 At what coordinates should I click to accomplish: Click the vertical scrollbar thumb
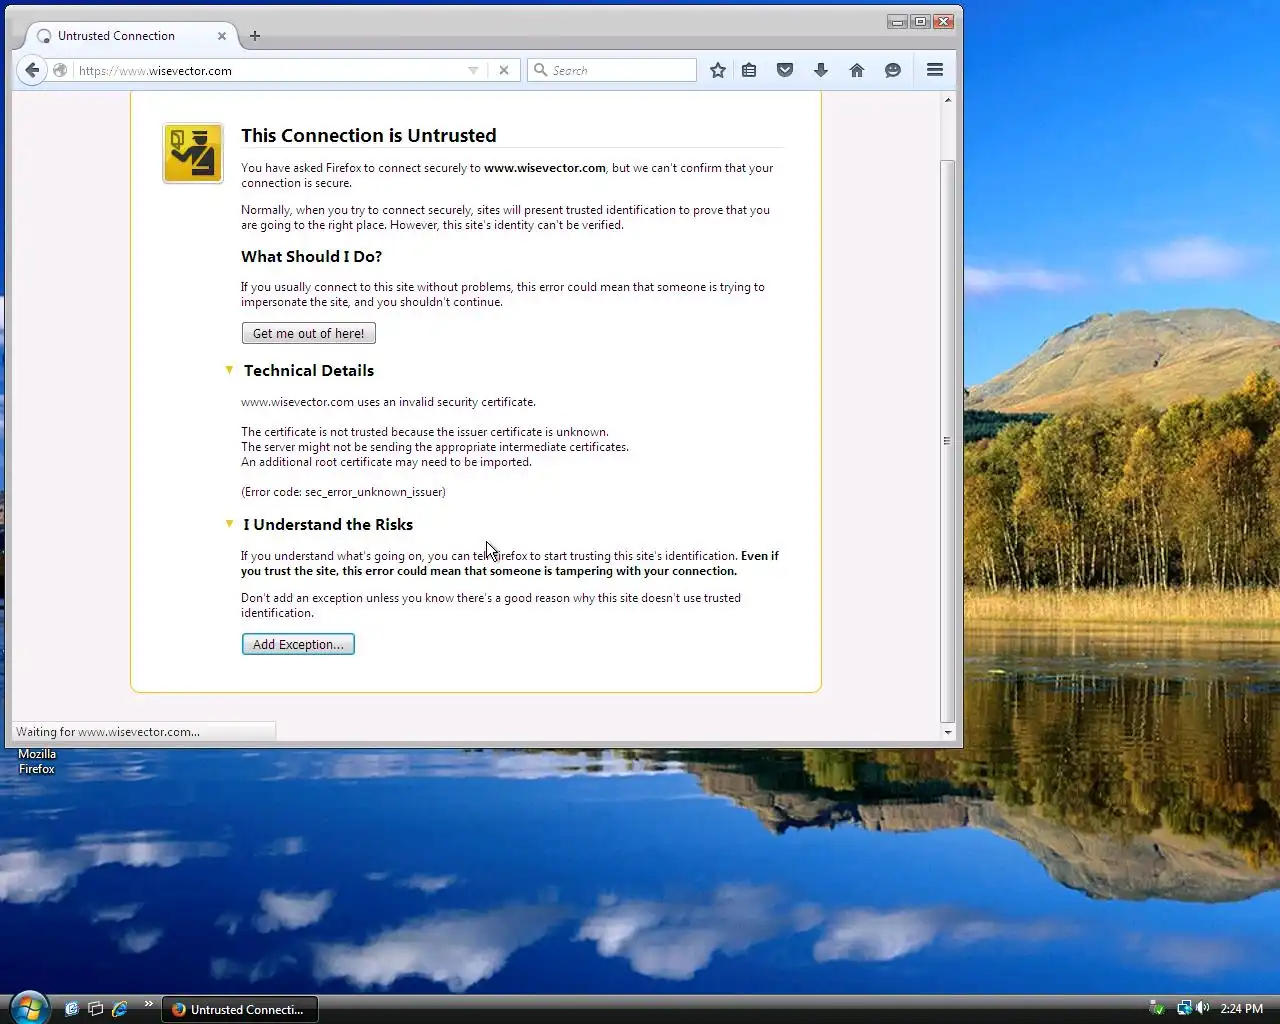948,441
